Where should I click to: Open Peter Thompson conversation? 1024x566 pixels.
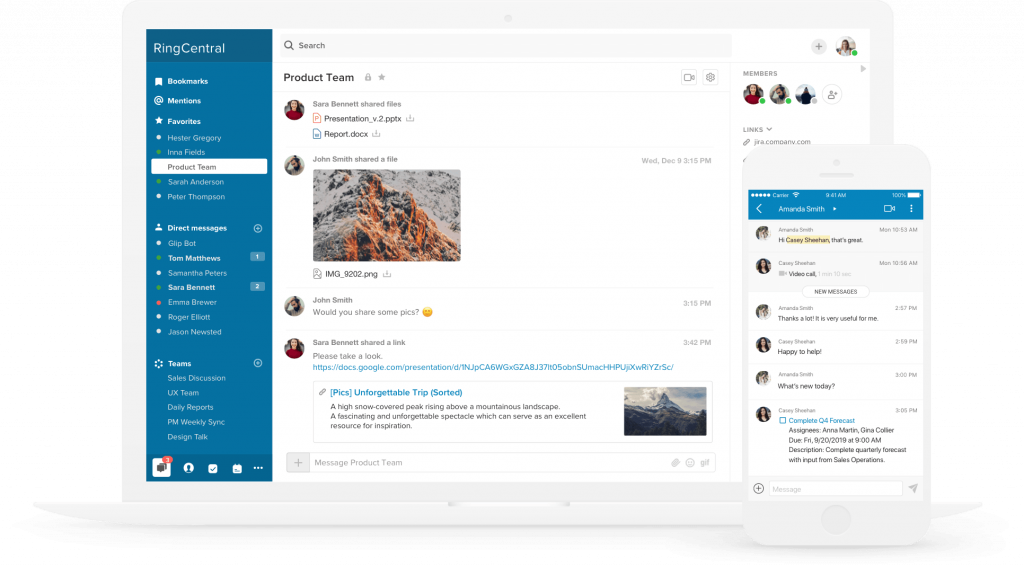click(x=196, y=197)
